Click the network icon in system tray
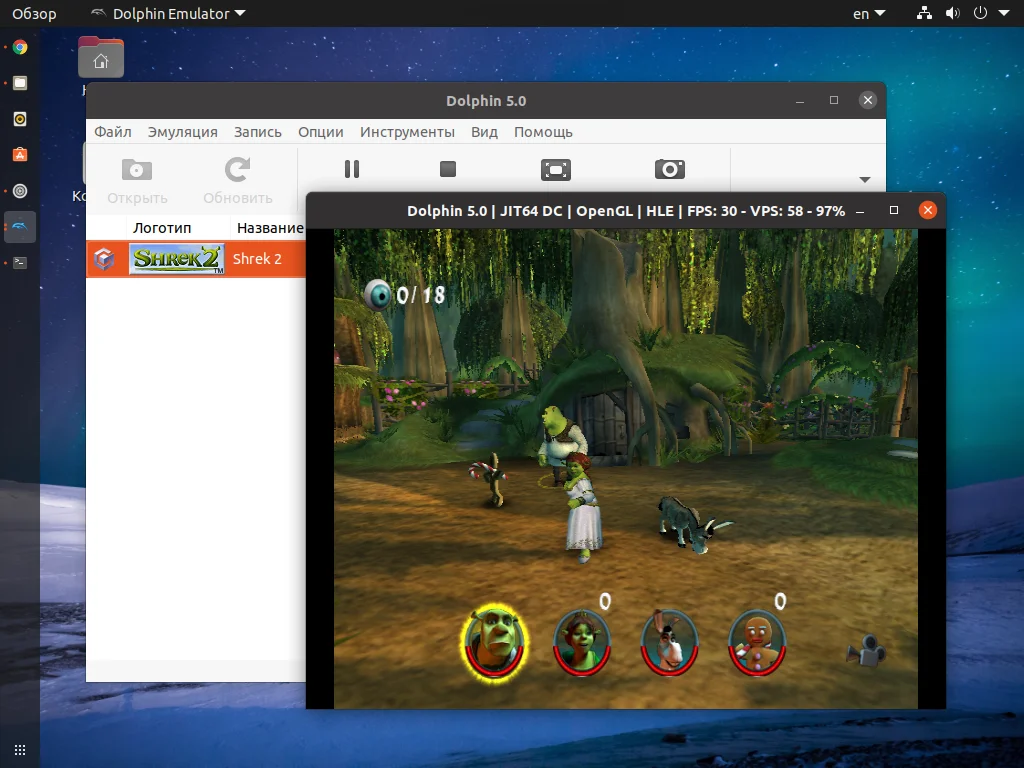Image resolution: width=1024 pixels, height=768 pixels. coord(924,13)
